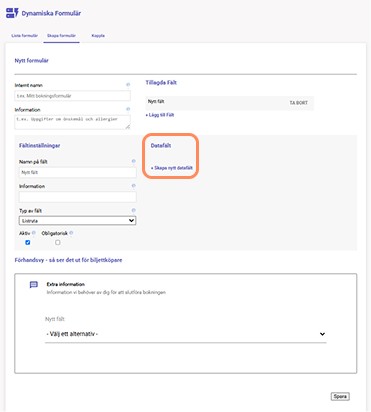Select the Nytt fält row in Tillagda Fält

click(x=229, y=103)
